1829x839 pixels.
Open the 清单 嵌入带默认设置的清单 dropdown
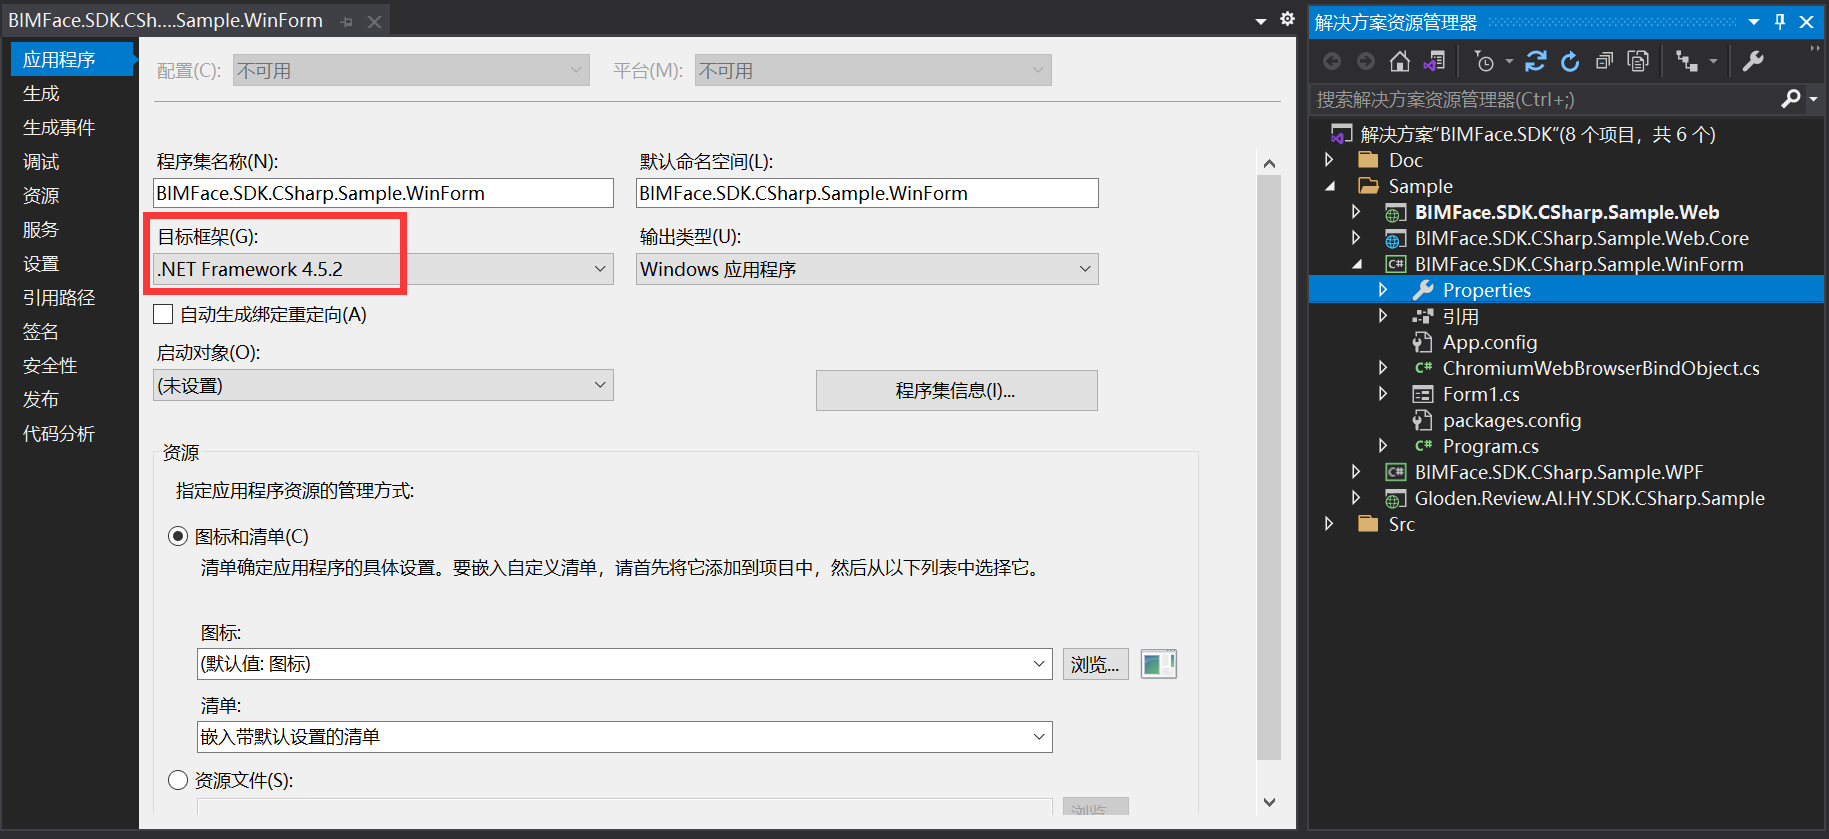pyautogui.click(x=625, y=737)
